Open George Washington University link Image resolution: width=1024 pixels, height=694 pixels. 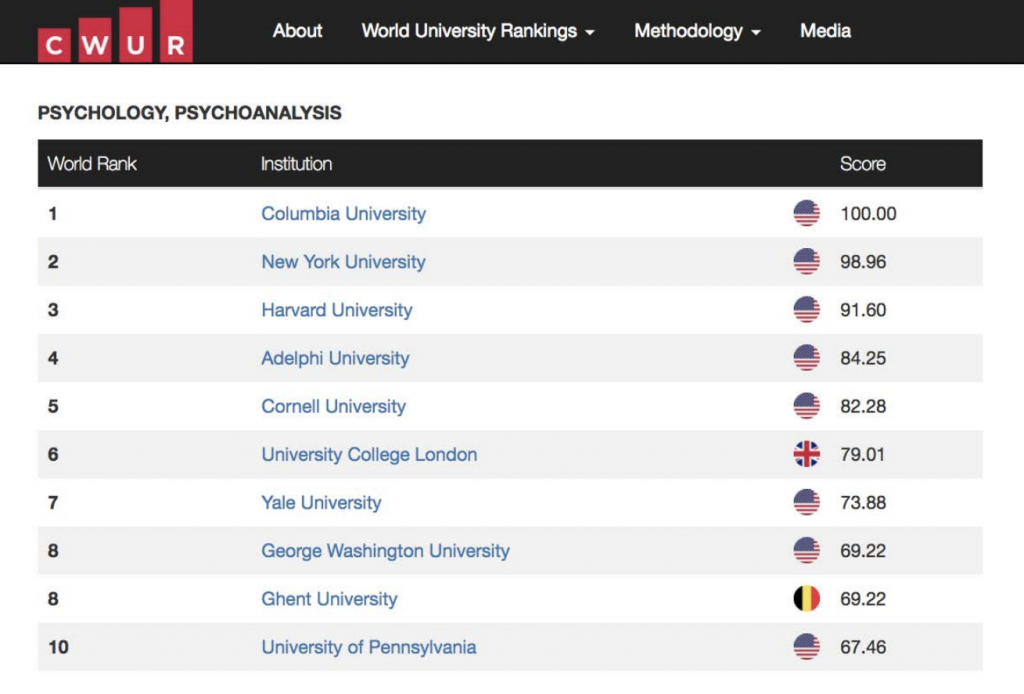click(x=385, y=551)
